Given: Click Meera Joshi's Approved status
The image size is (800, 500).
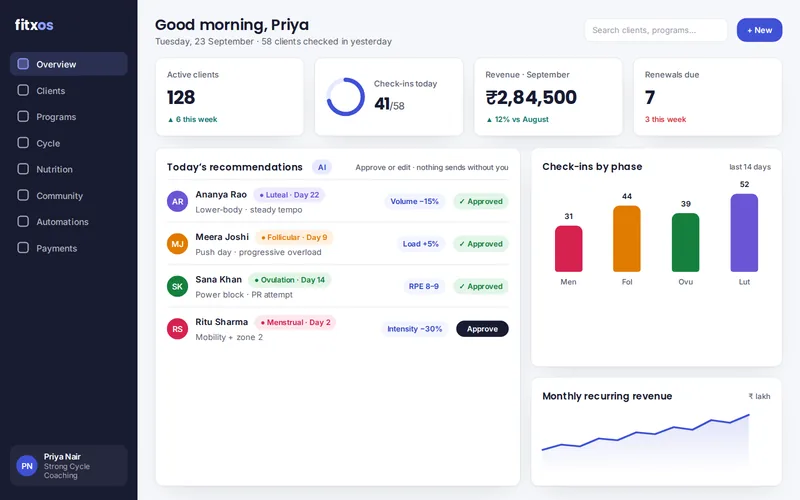Looking at the screenshot, I should [481, 244].
